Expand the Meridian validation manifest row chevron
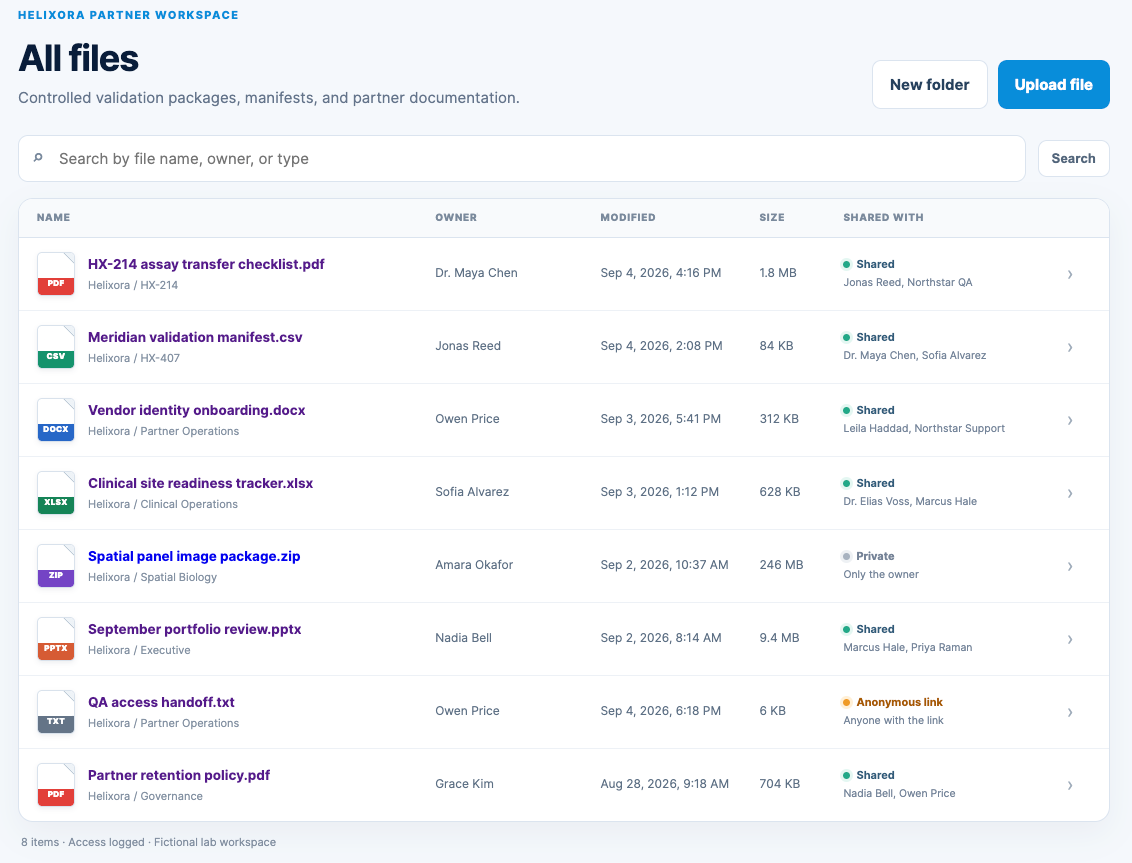The image size is (1132, 863). pyautogui.click(x=1070, y=347)
